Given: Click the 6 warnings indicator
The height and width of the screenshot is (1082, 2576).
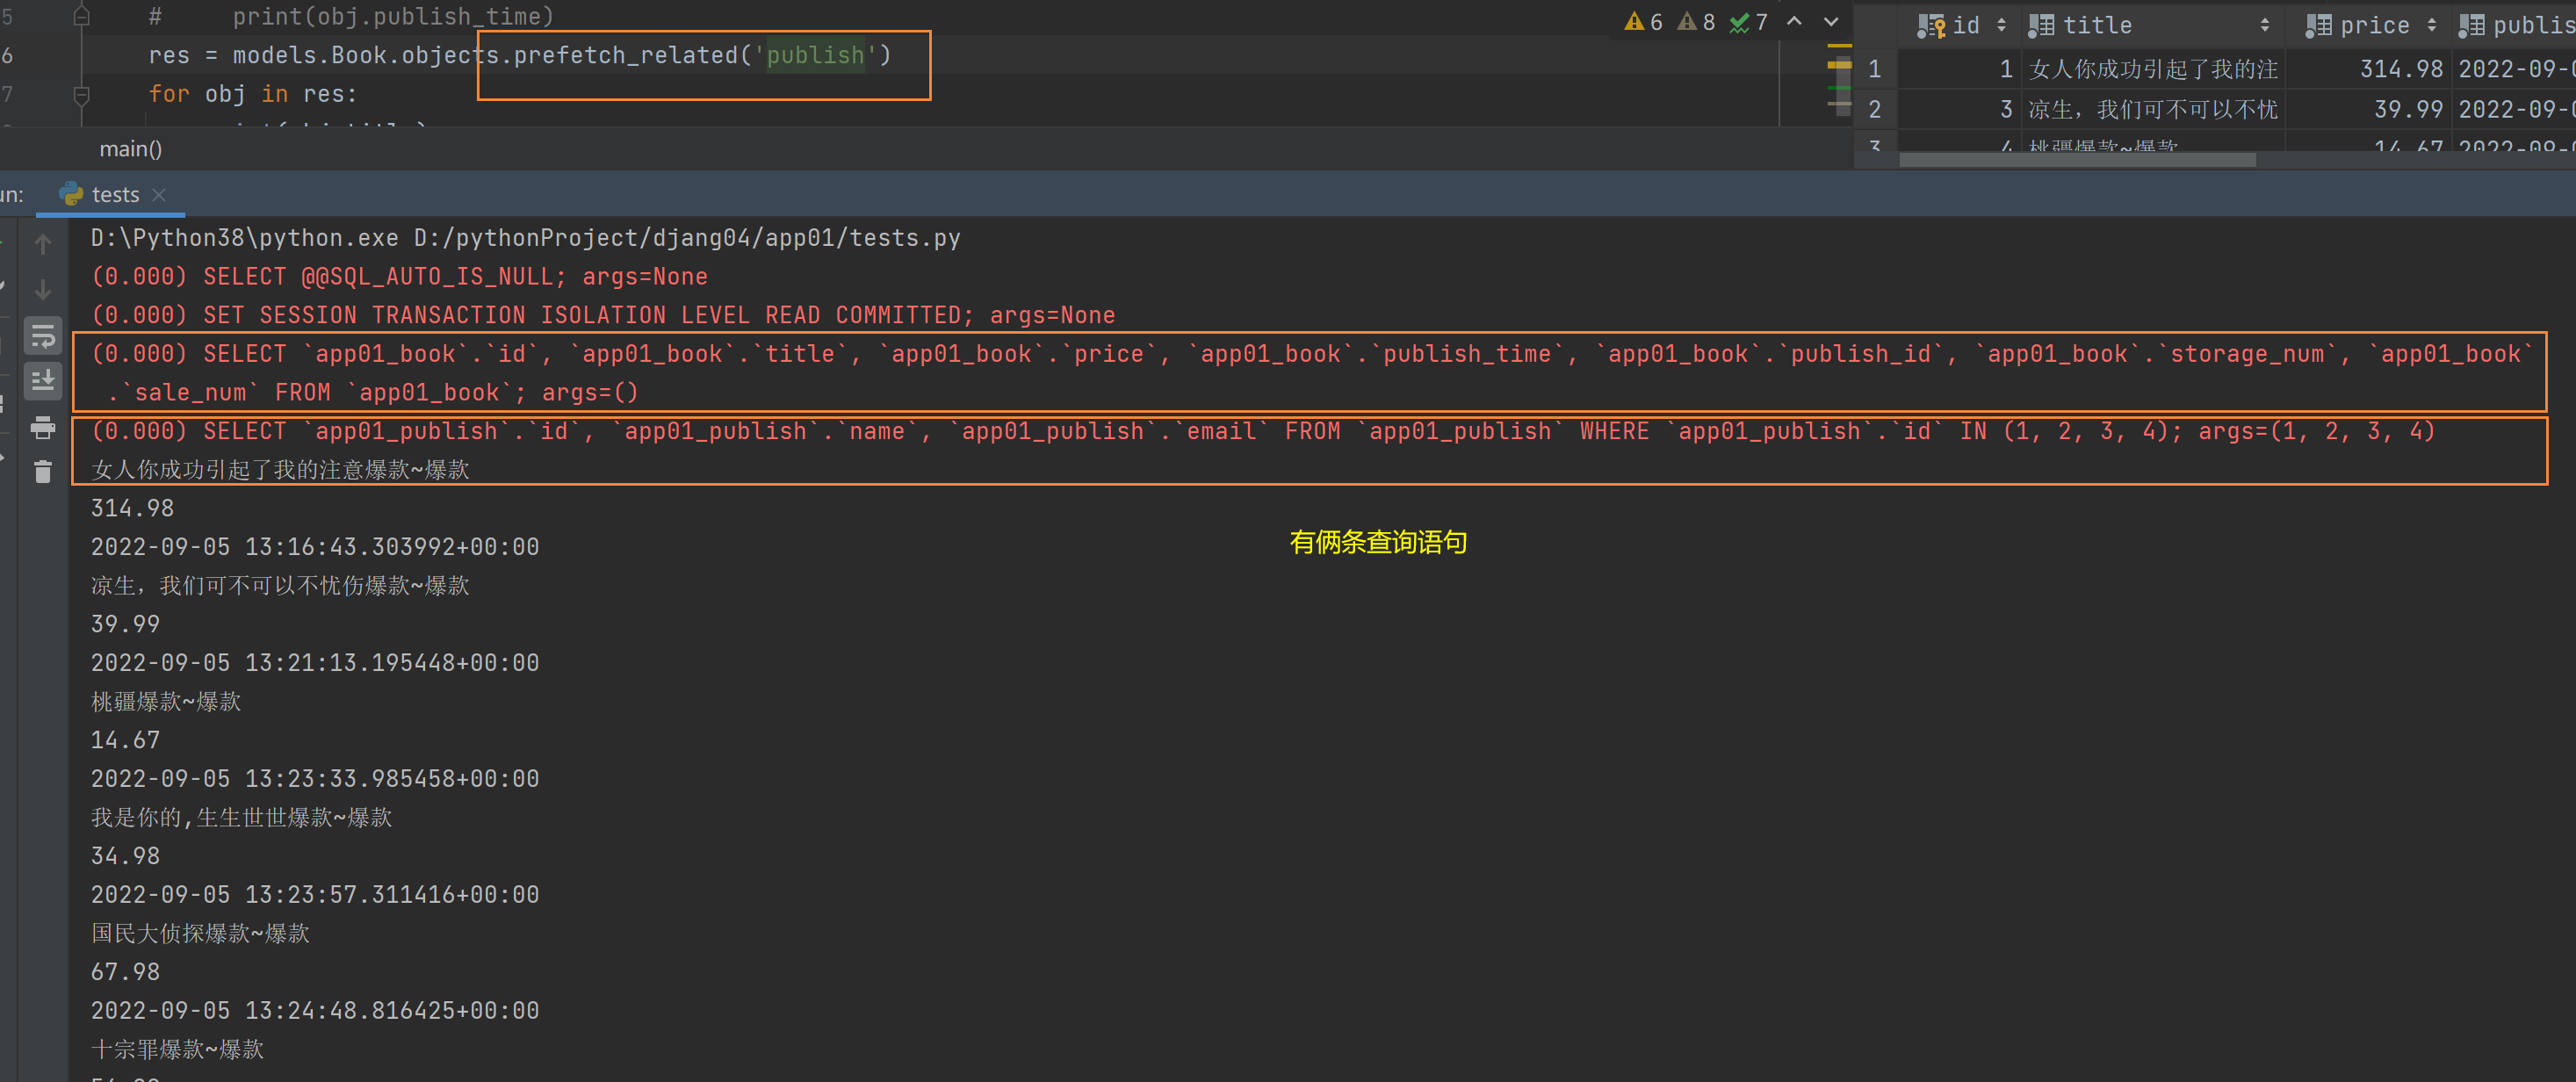Looking at the screenshot, I should coord(1644,22).
